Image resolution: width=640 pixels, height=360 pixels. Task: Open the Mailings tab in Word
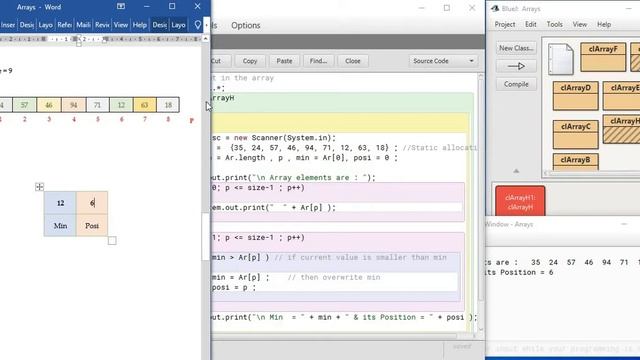[83, 25]
